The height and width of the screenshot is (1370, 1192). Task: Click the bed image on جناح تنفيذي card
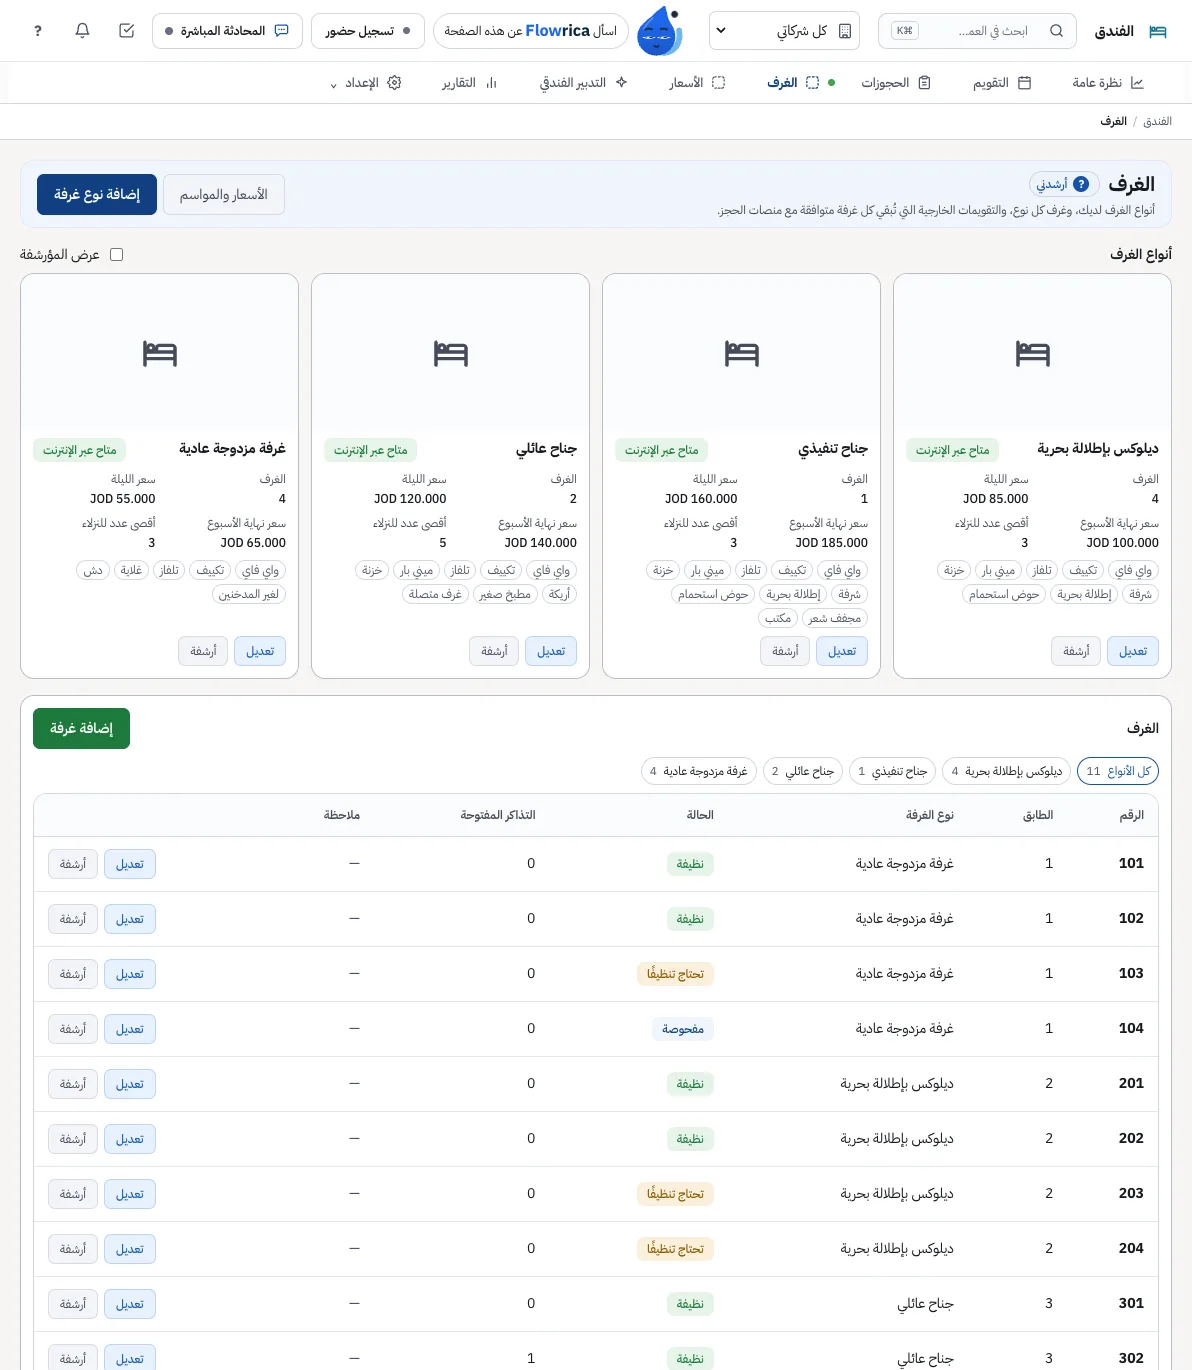741,354
